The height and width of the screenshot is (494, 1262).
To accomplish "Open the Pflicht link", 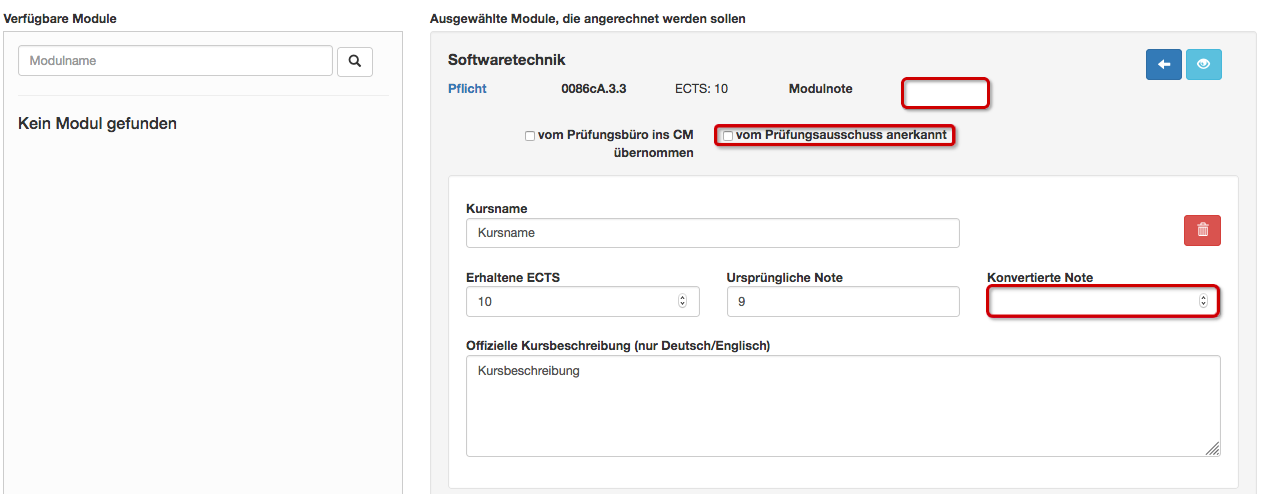I will pos(467,88).
